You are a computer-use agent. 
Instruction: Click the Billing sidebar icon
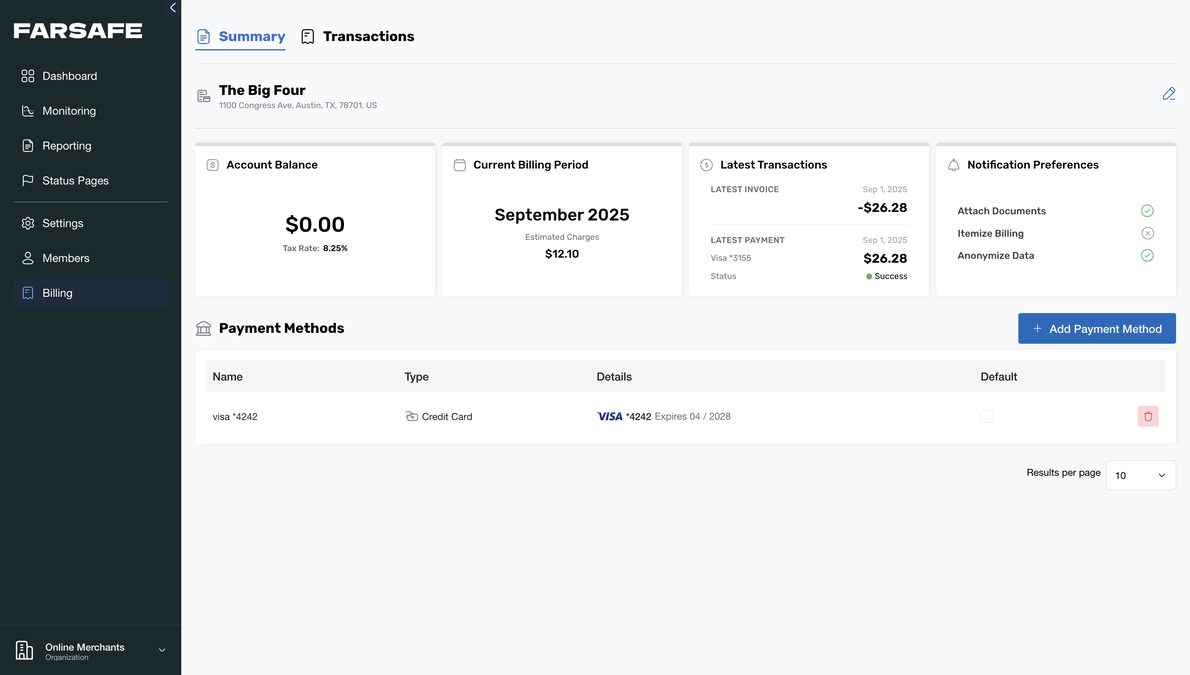[x=28, y=292]
